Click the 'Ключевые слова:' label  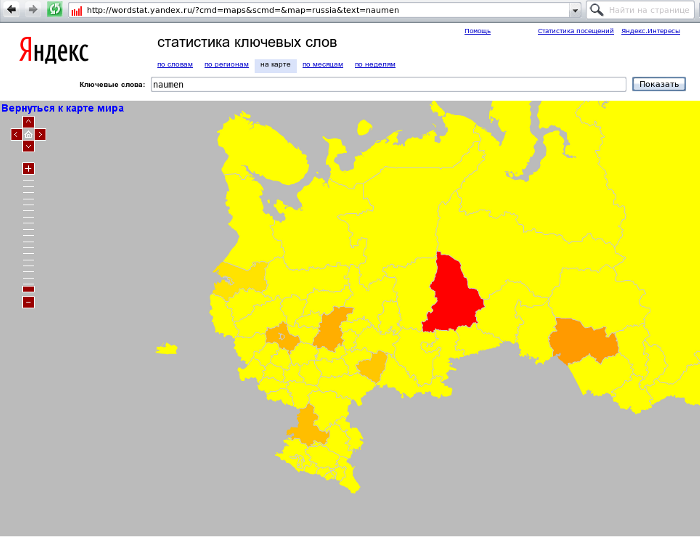click(112, 84)
